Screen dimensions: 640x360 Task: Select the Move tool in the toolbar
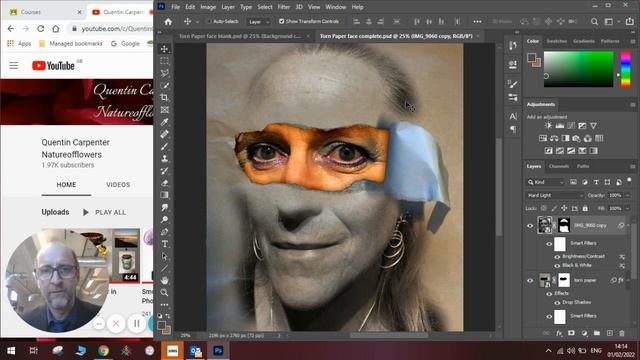click(164, 49)
